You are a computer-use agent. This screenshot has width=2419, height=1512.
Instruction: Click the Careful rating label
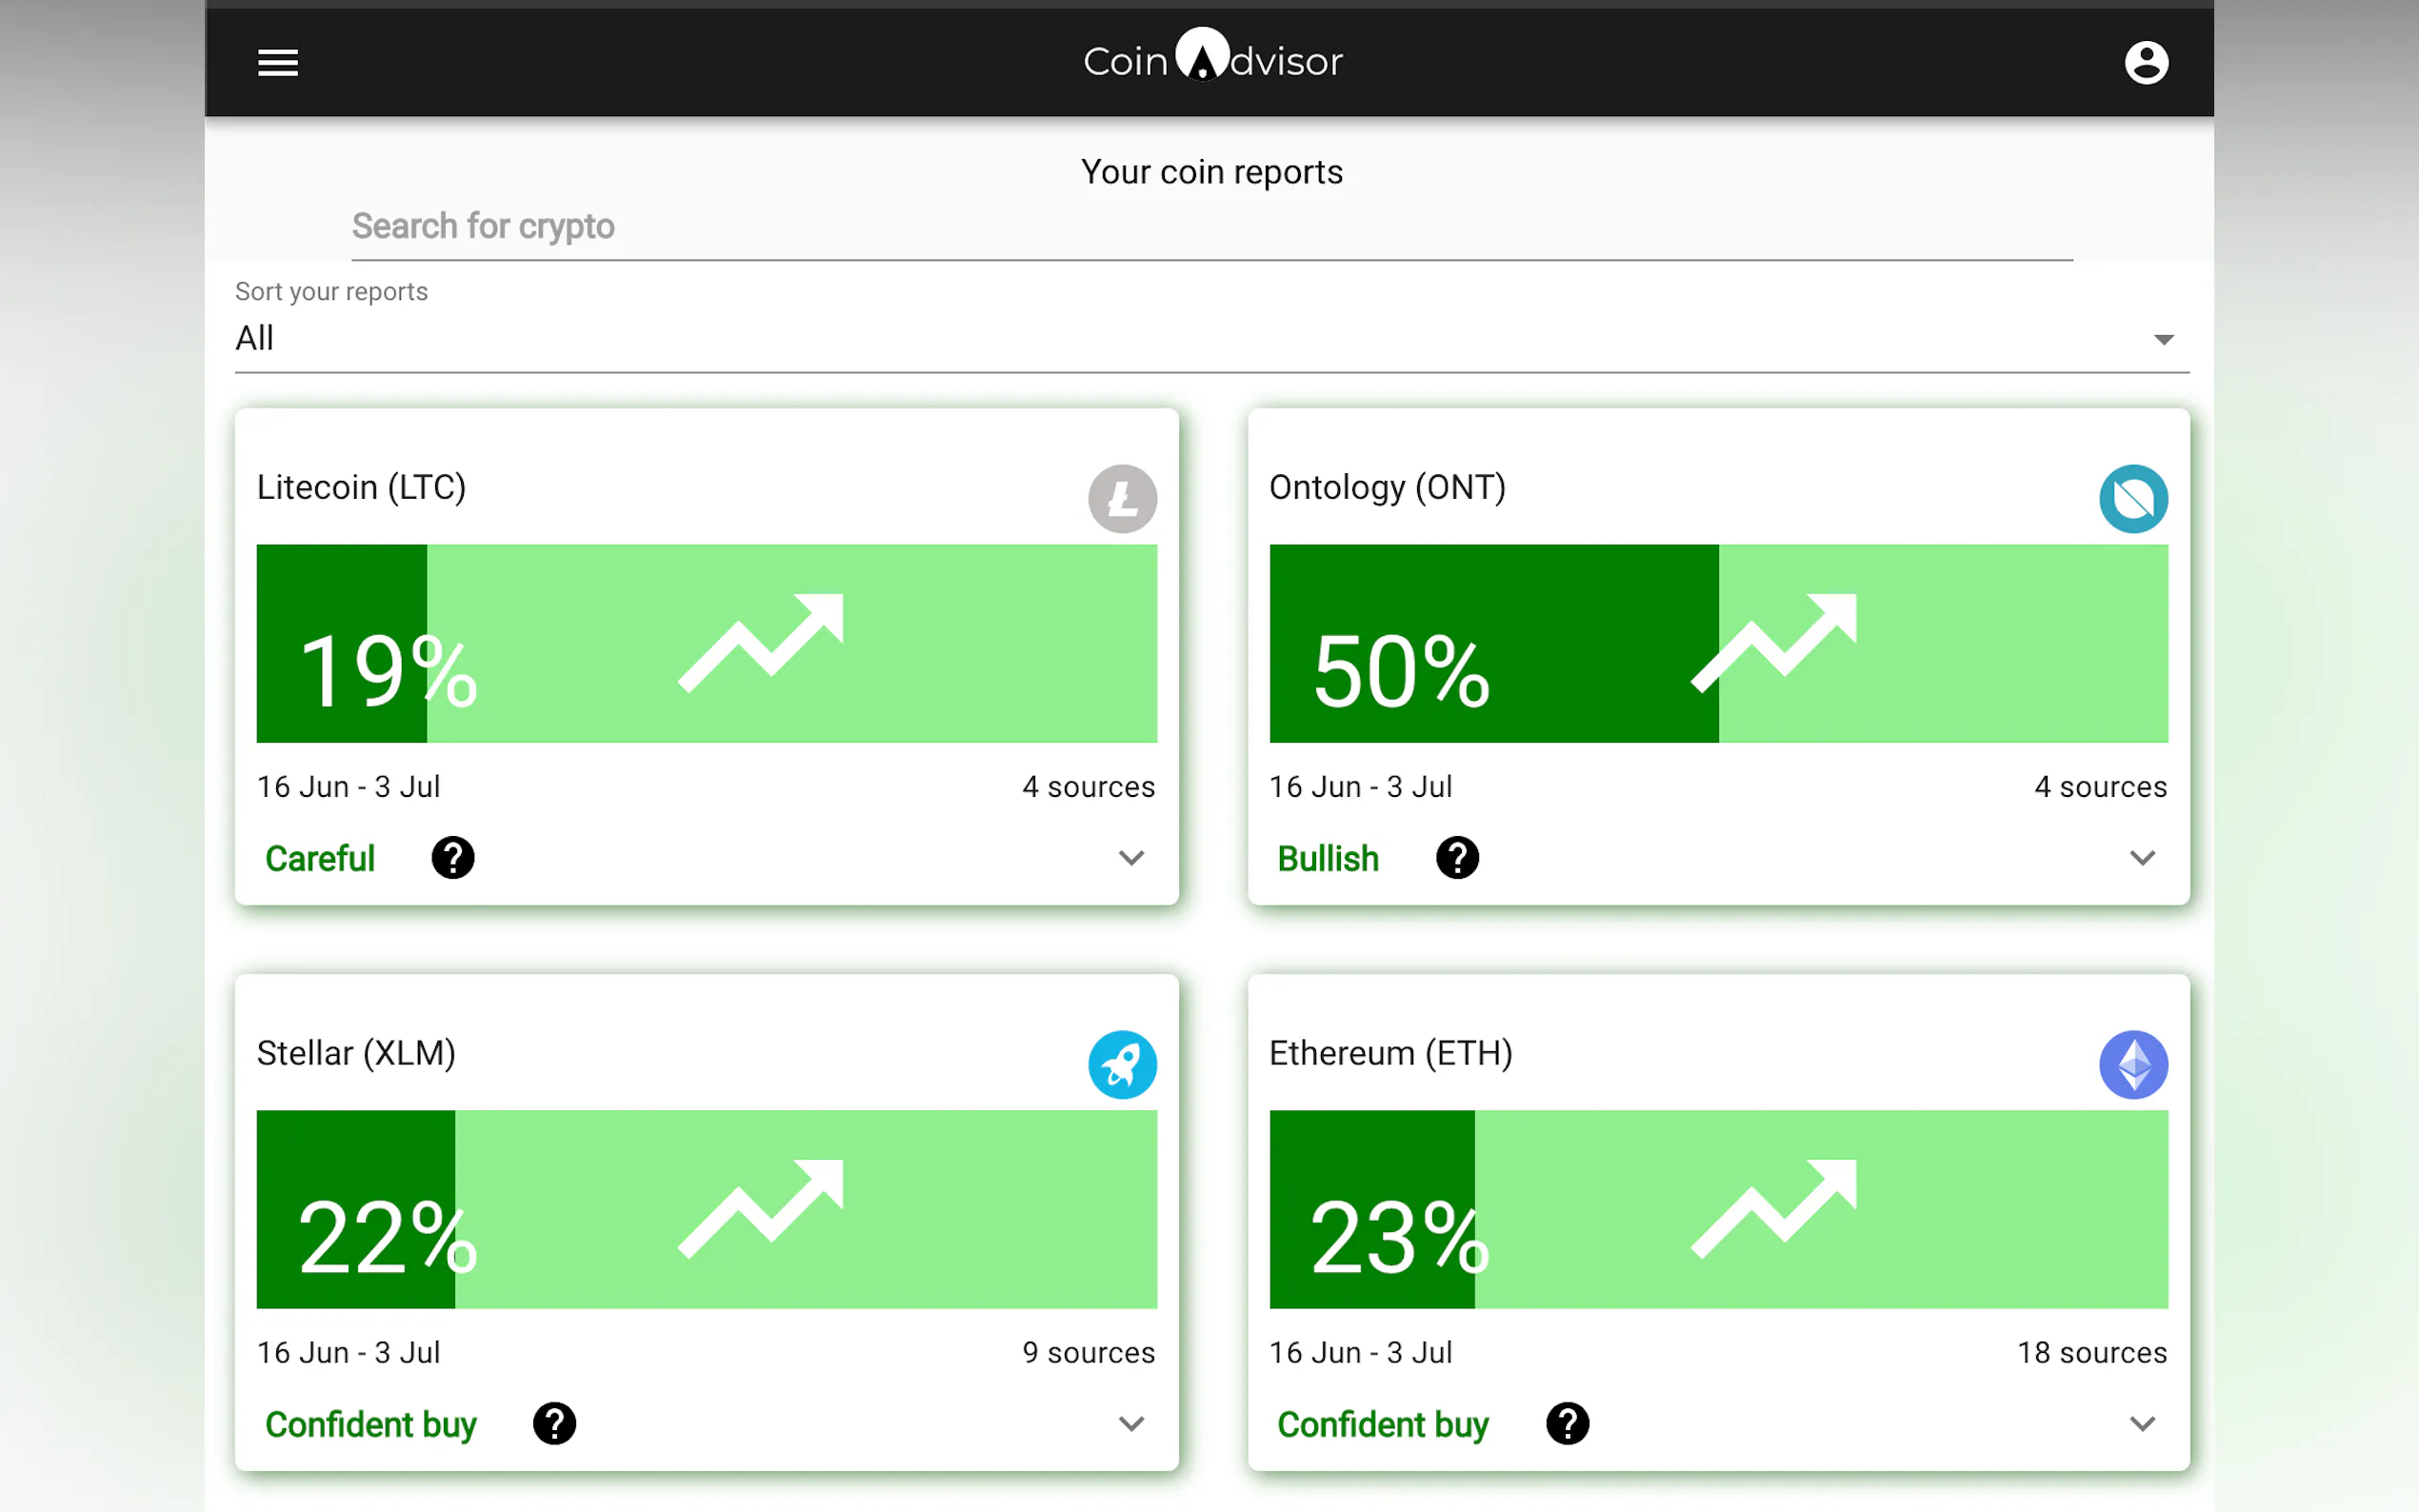[x=320, y=858]
